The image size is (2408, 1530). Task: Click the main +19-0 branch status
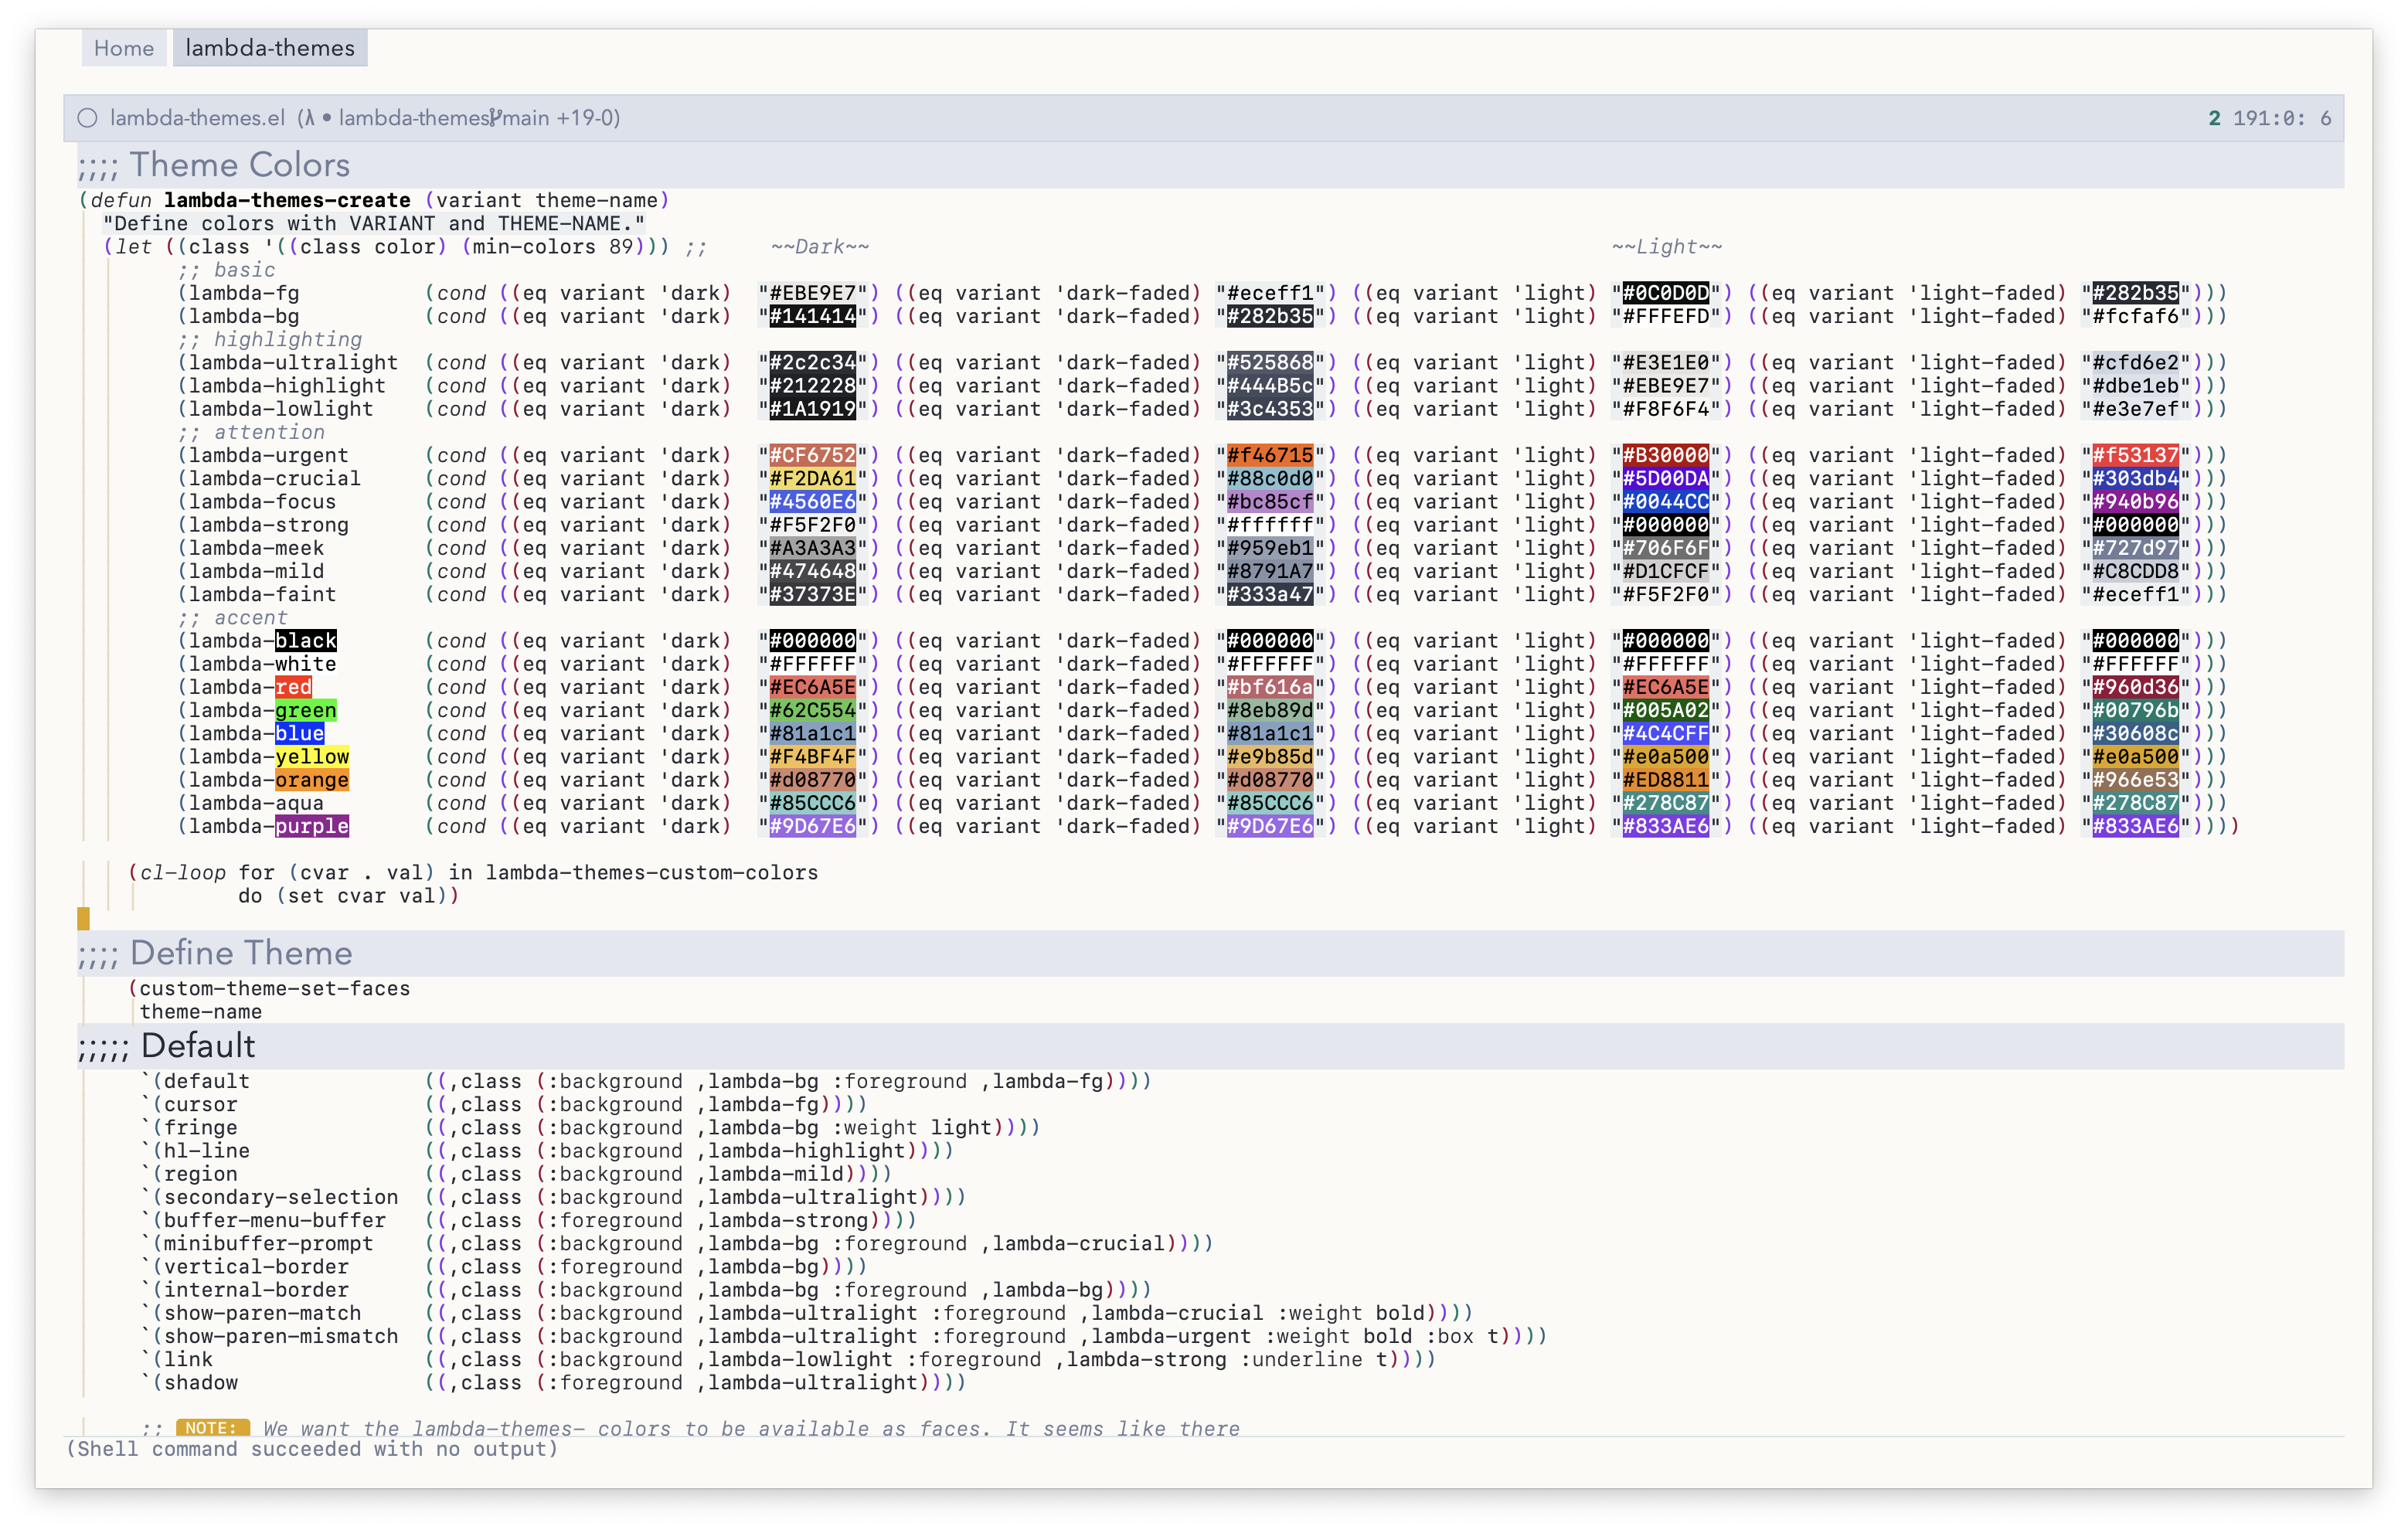pos(561,118)
